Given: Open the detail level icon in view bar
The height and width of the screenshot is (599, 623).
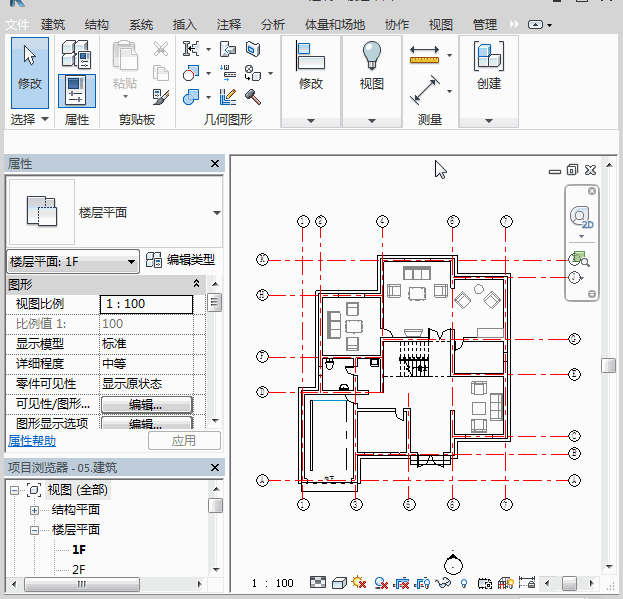Looking at the screenshot, I should (318, 583).
